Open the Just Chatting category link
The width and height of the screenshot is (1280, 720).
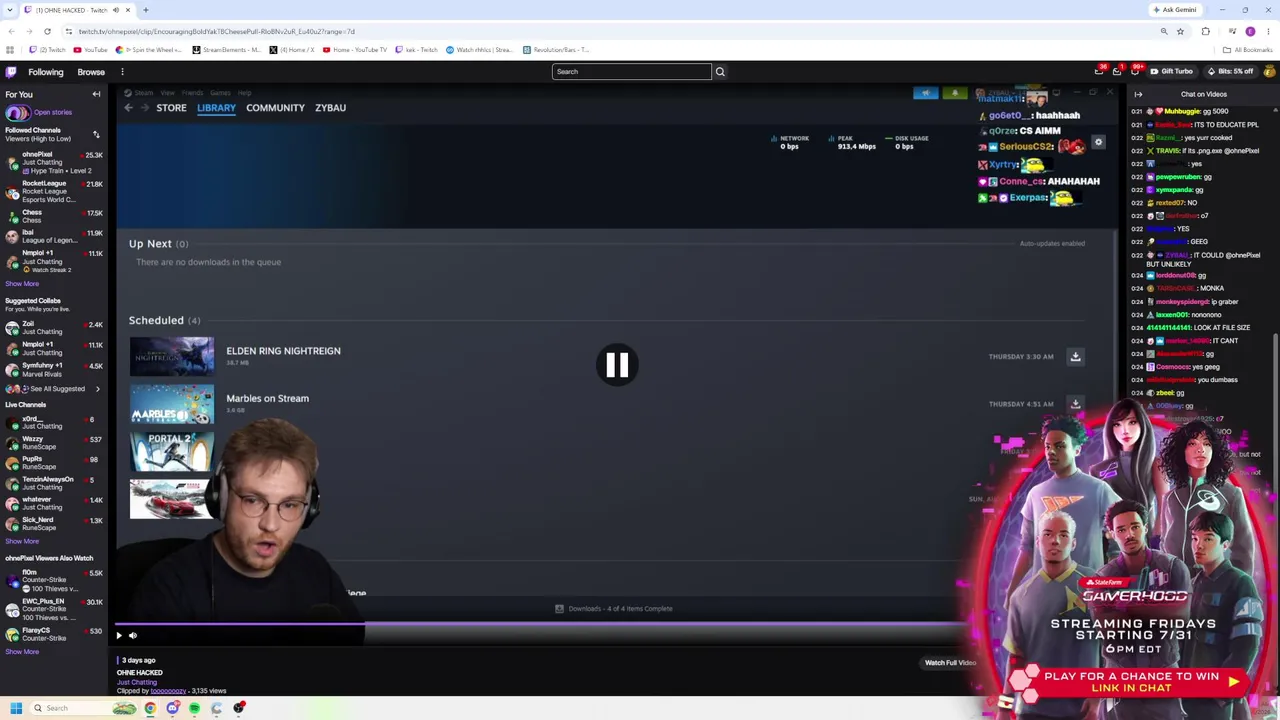point(137,682)
